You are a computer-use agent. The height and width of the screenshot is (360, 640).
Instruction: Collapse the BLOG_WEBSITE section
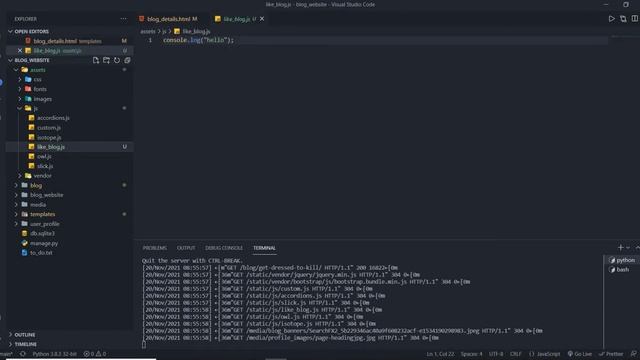(32, 60)
